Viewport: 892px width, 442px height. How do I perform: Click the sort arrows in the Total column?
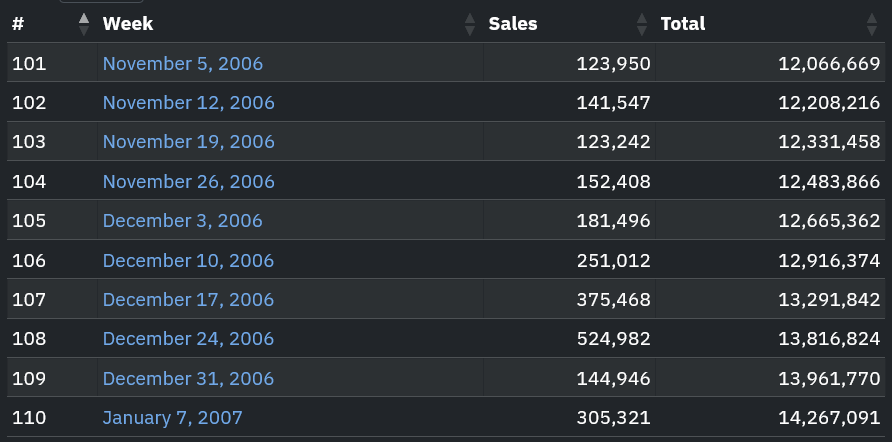click(x=872, y=24)
